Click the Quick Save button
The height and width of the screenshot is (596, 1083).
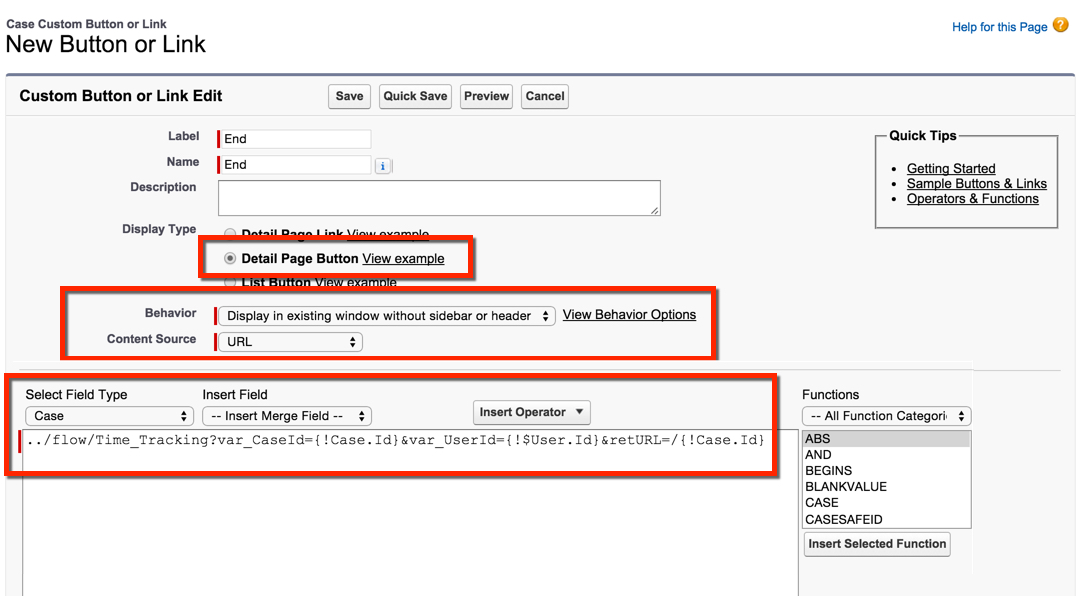(x=415, y=96)
